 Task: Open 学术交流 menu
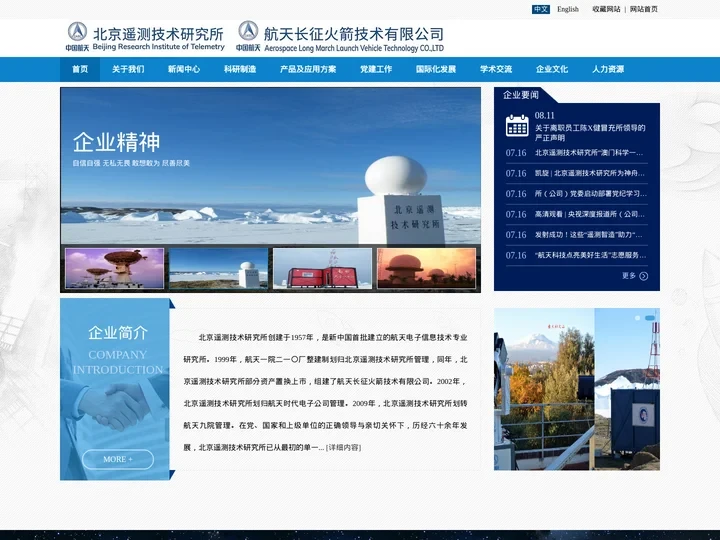coord(496,69)
